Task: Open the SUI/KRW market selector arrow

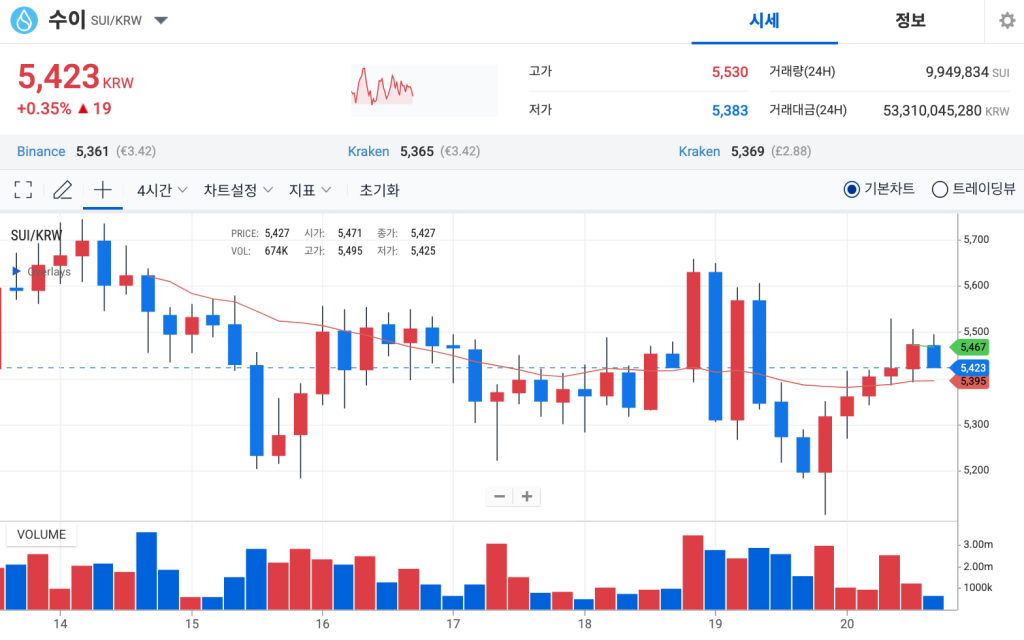Action: tap(161, 20)
